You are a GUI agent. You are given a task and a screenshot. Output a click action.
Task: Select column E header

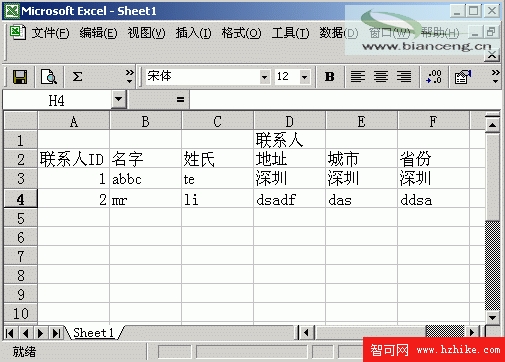tap(361, 122)
